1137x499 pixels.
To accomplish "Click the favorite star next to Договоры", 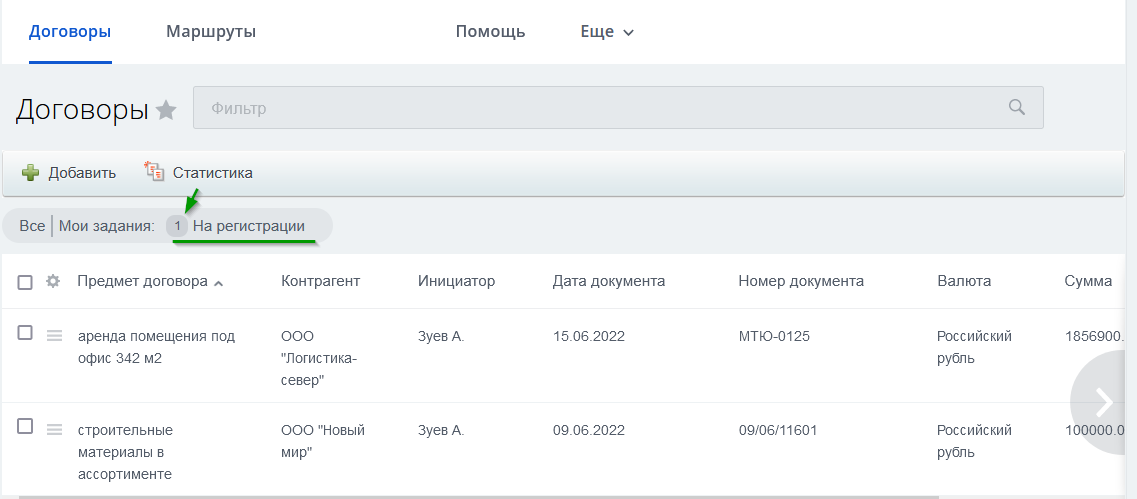I will tap(166, 110).
